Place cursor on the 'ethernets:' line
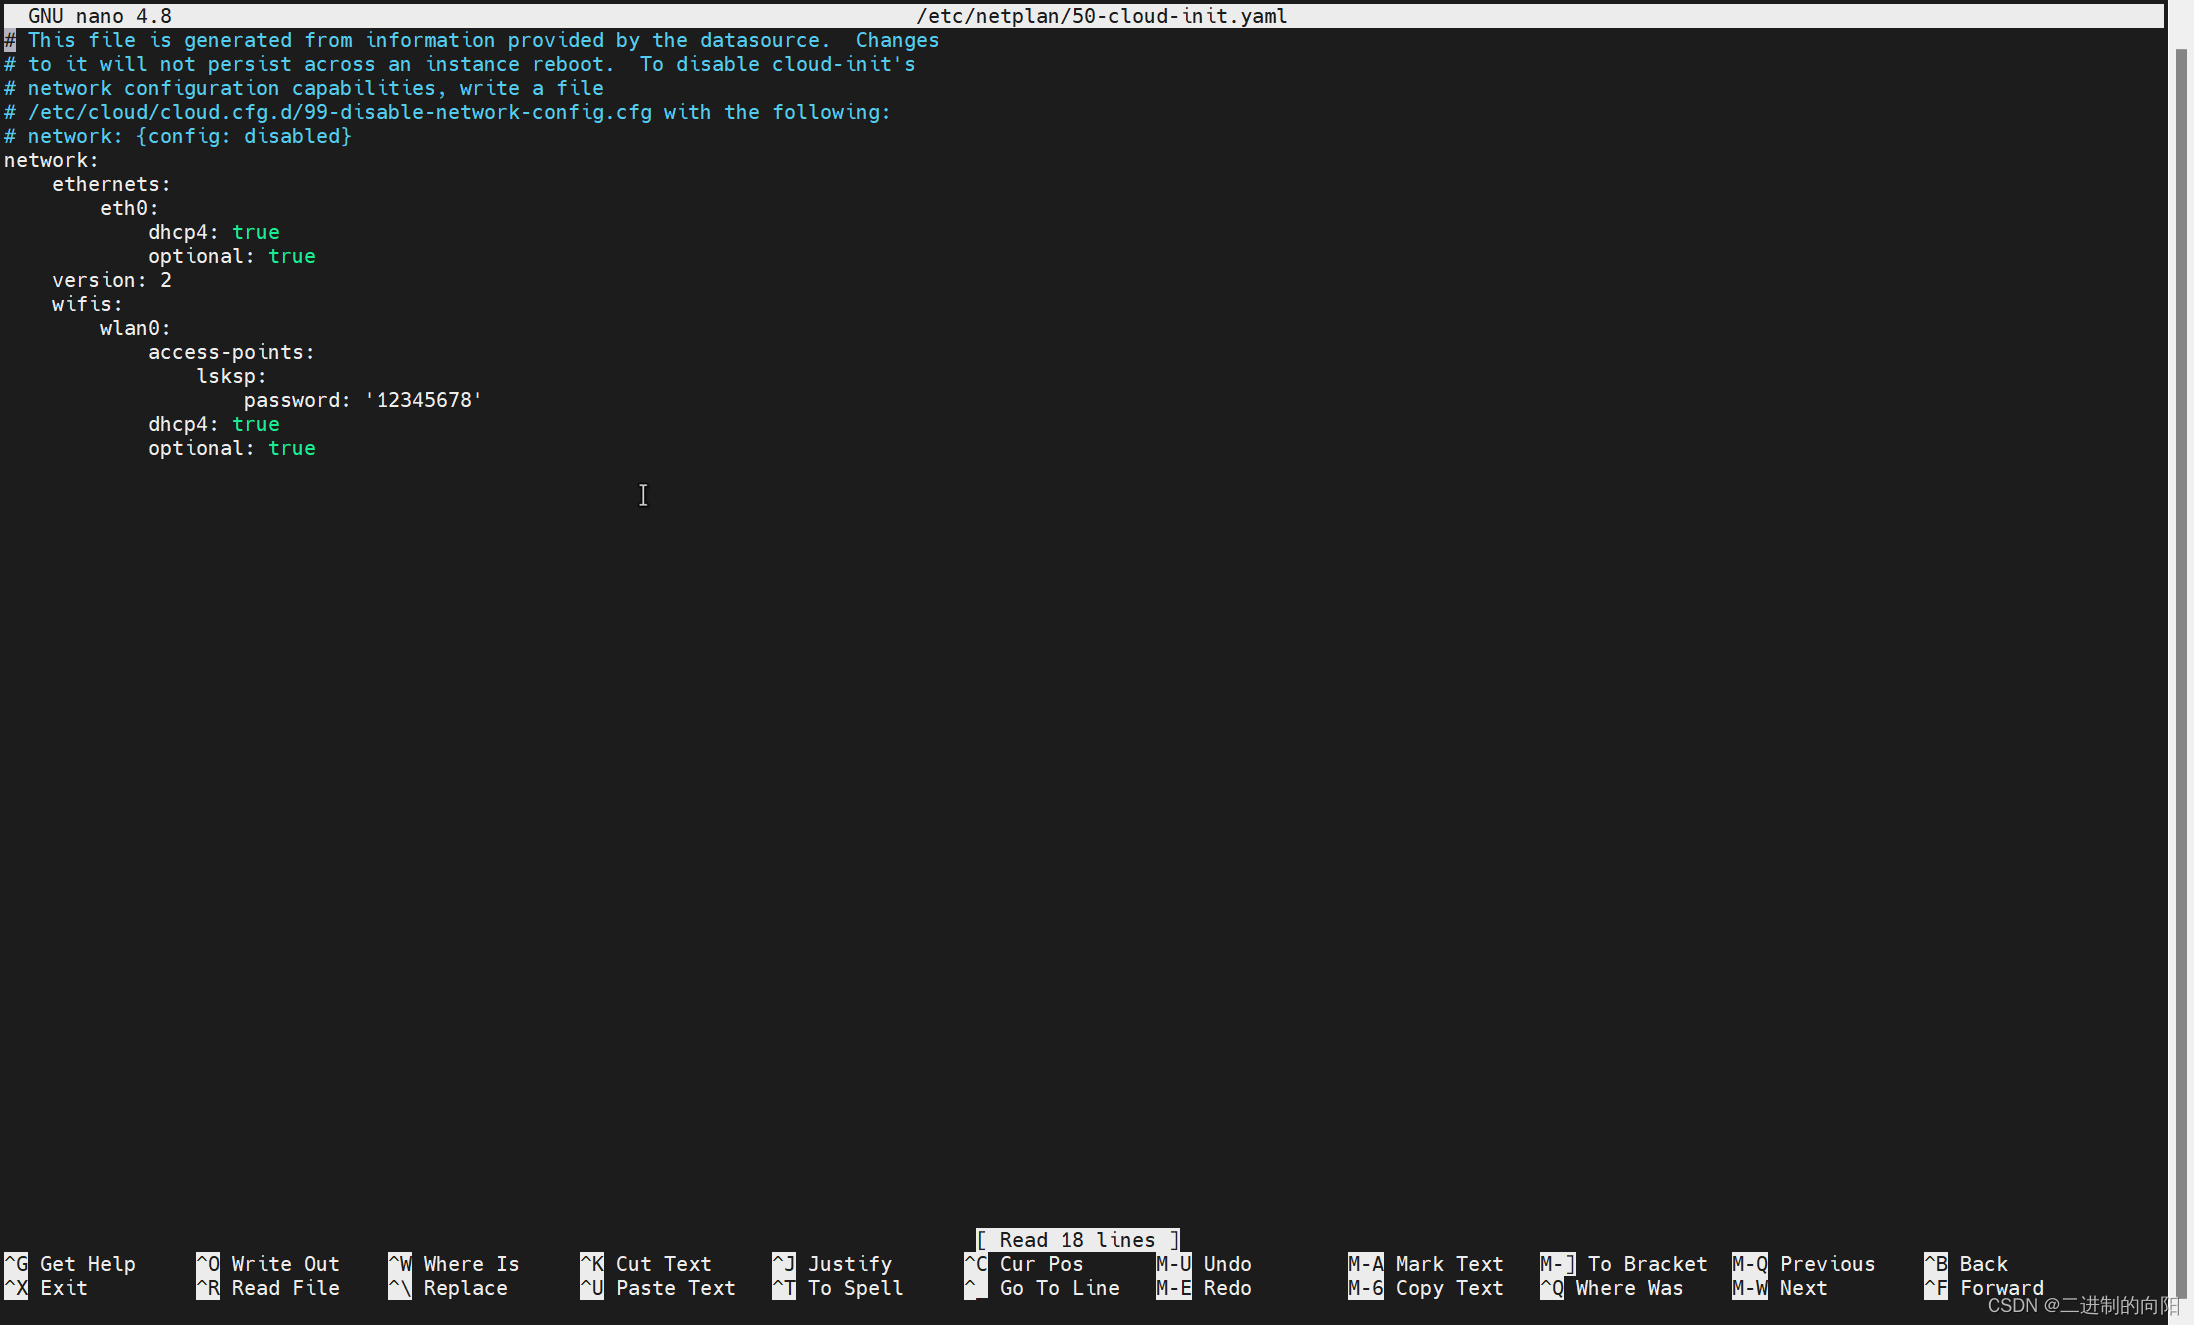Viewport: 2194px width, 1325px height. click(x=112, y=184)
